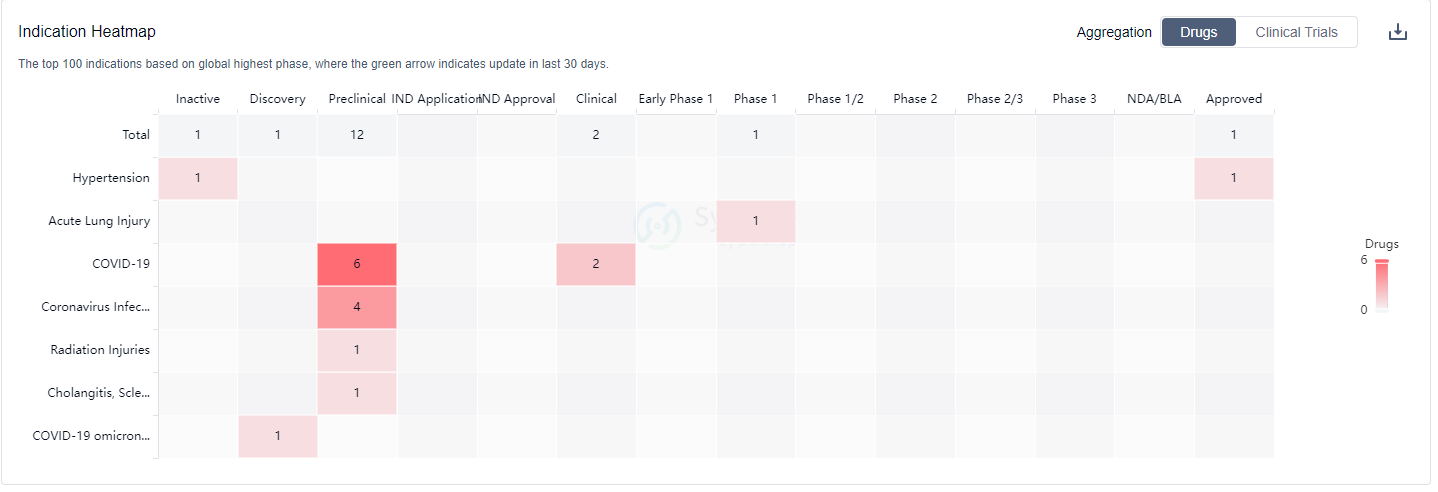The width and height of the screenshot is (1438, 492).
Task: Click the top handle of color legend
Action: (1382, 261)
